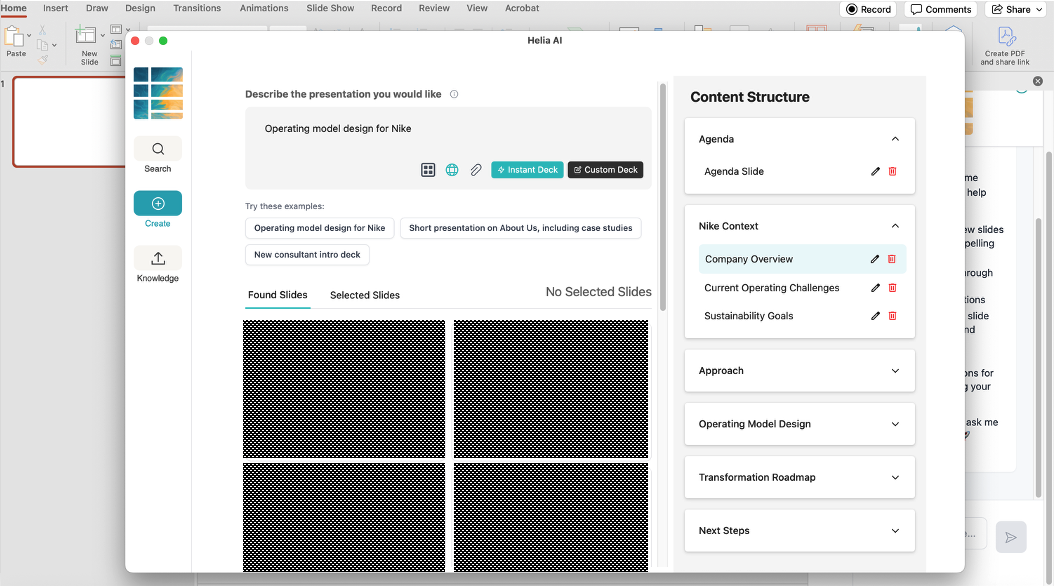This screenshot has height=586, width=1054.
Task: Select the Current Operating Challenges row
Action: (802, 288)
